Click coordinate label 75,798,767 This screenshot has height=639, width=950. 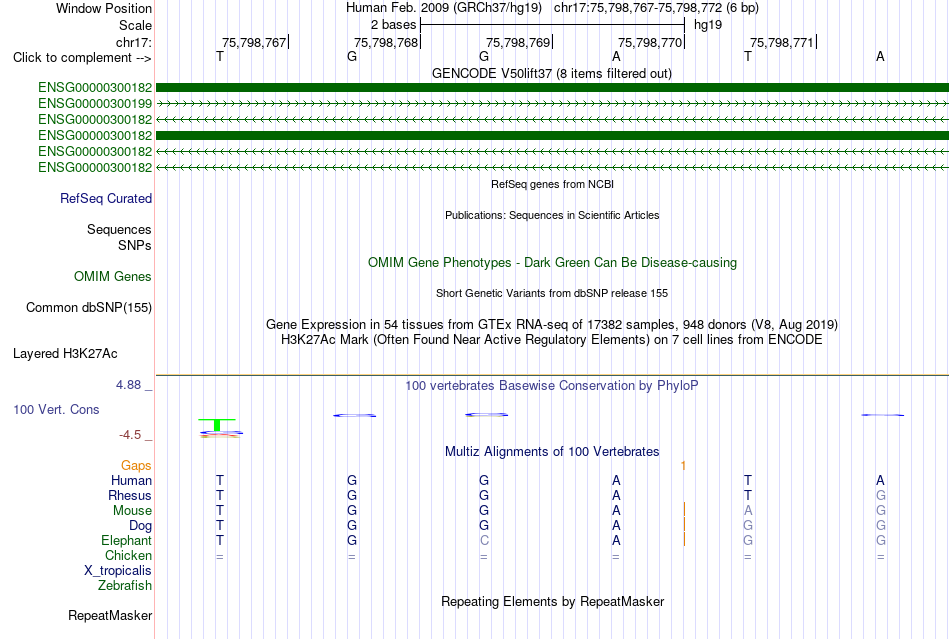(x=254, y=42)
